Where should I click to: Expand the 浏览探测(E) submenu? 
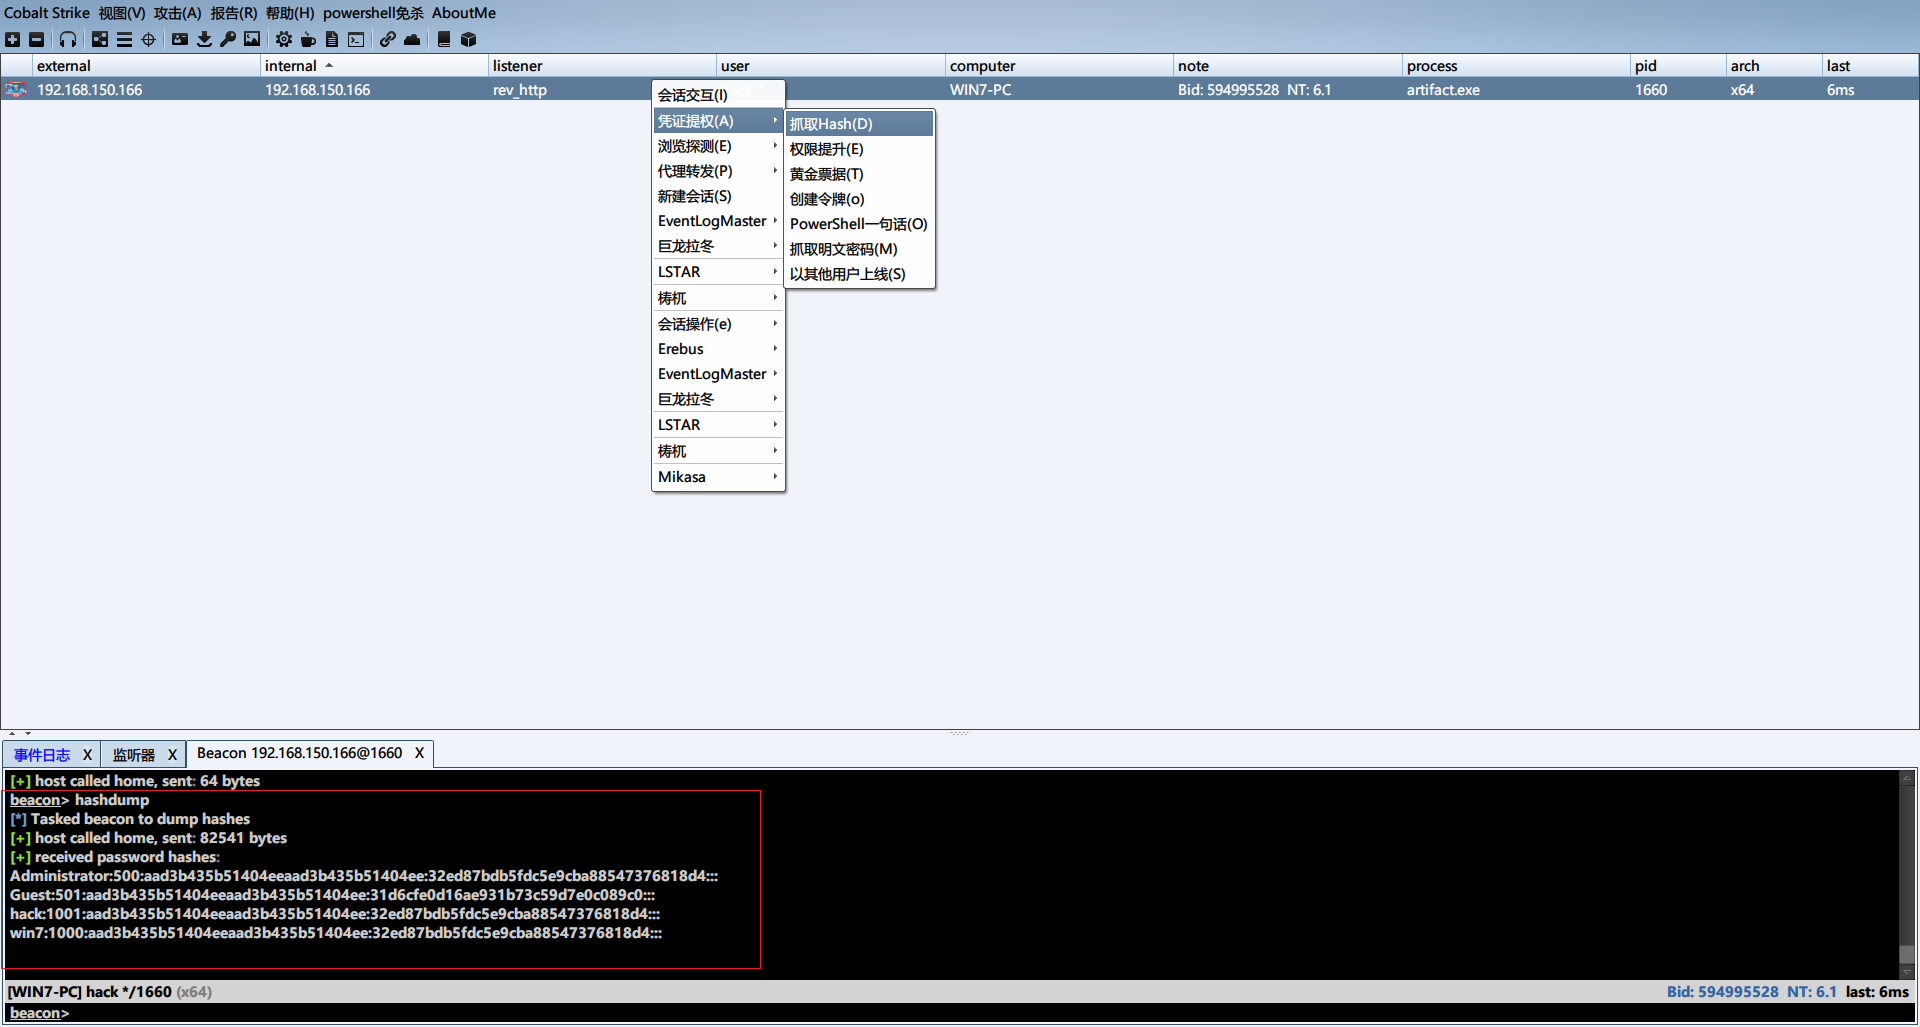718,146
